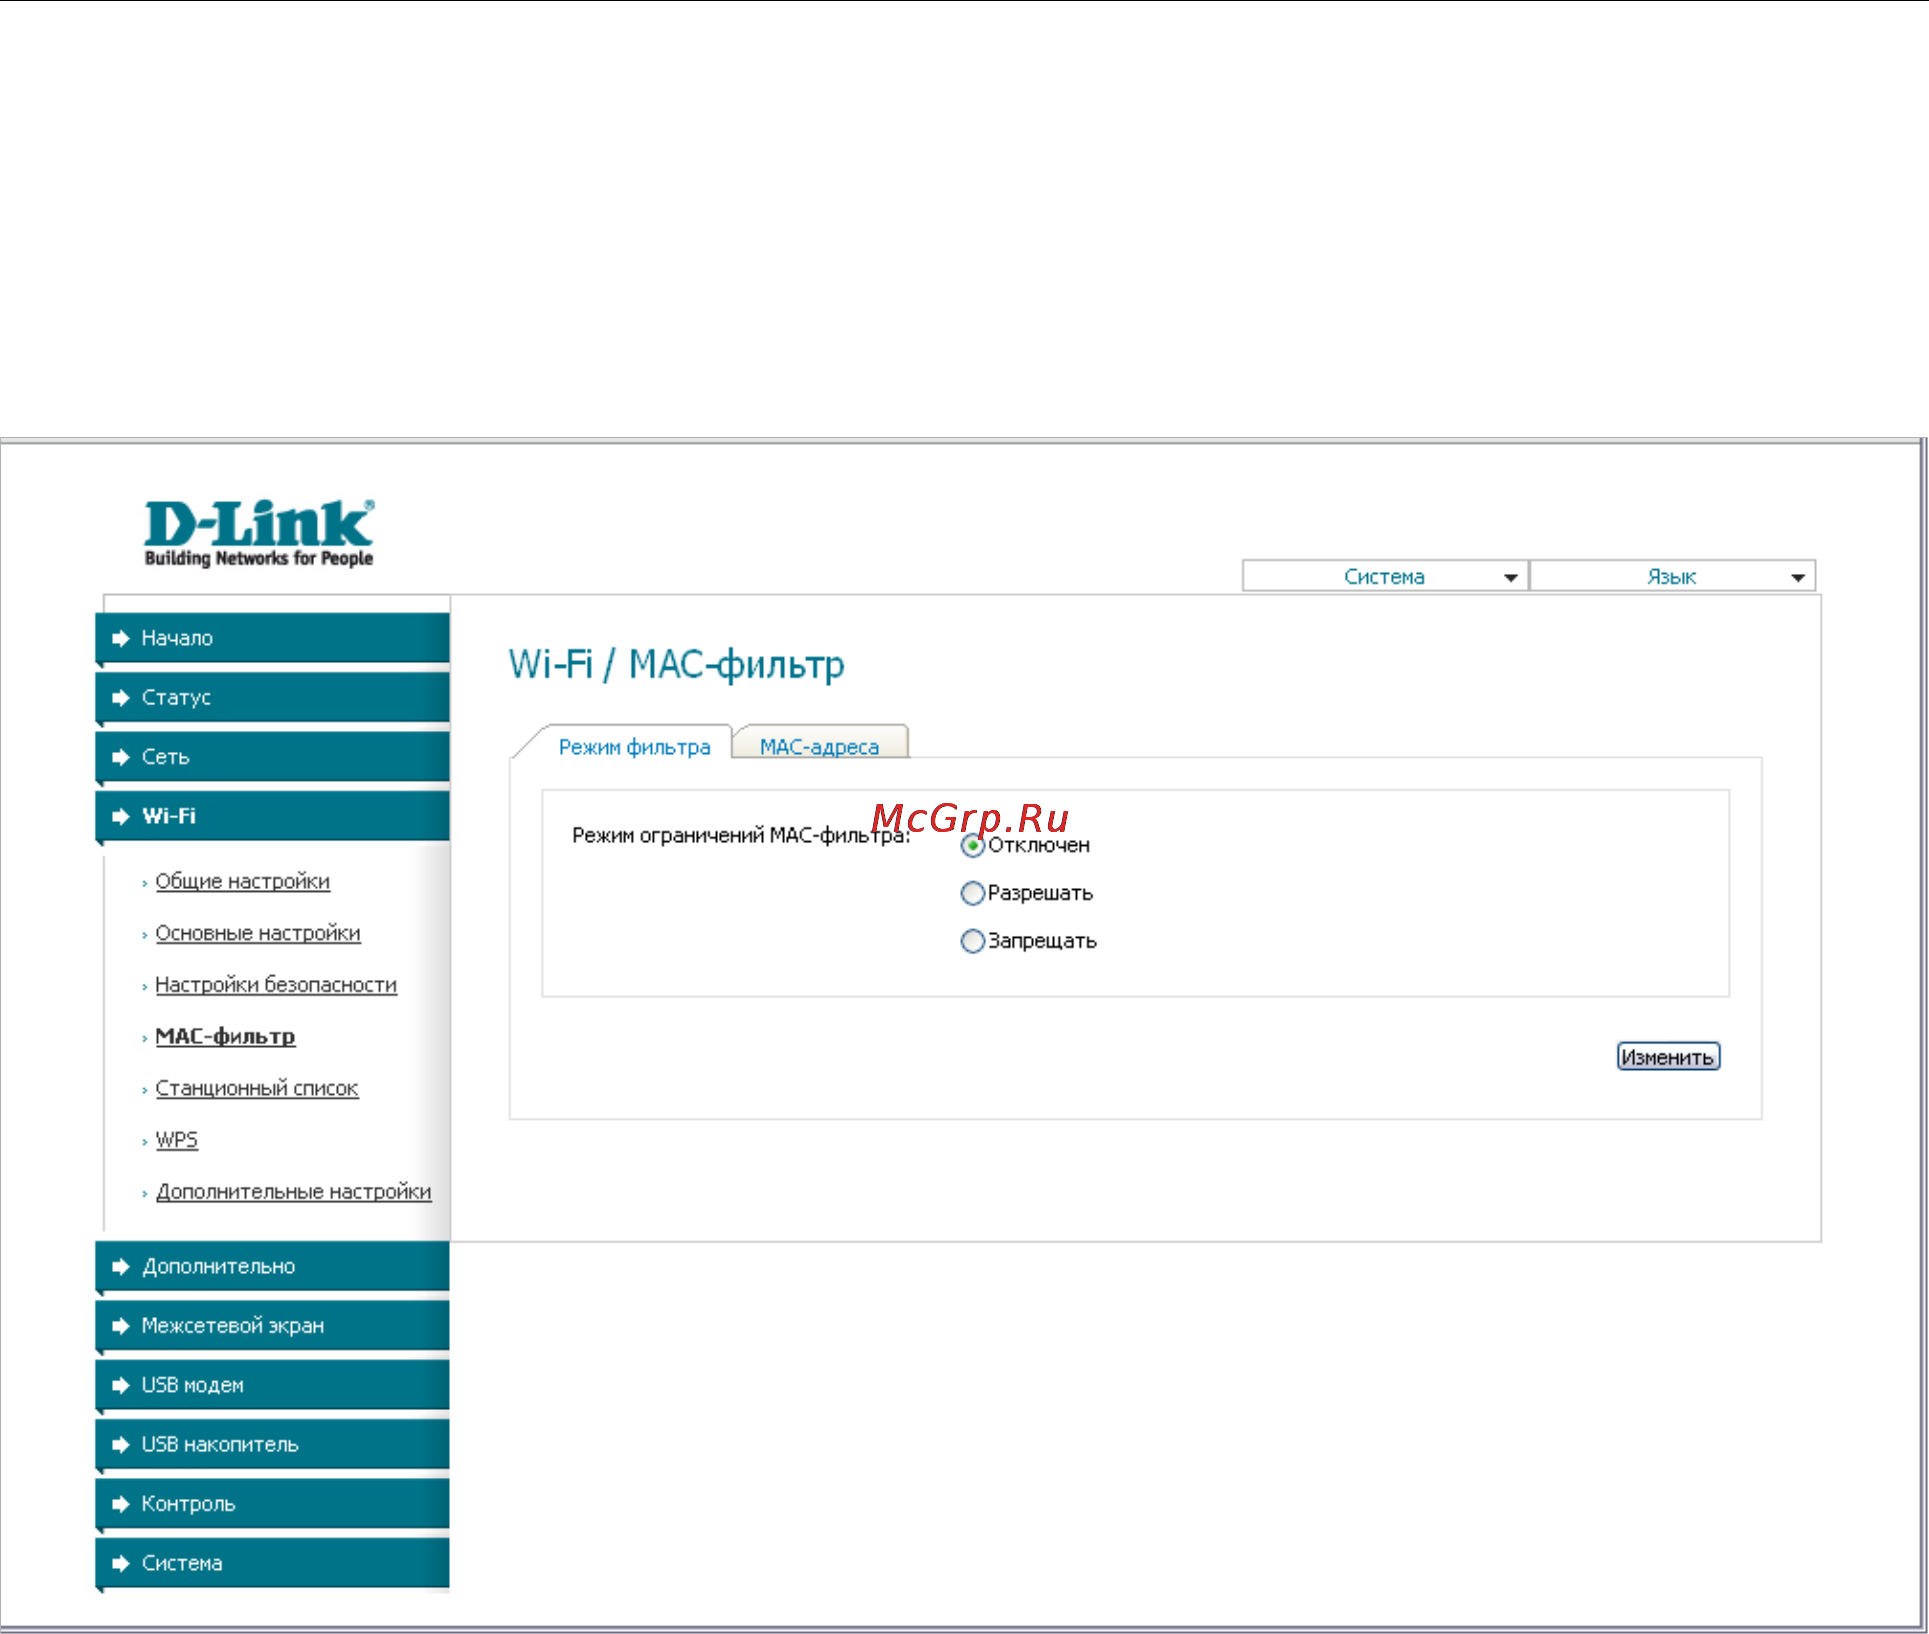Open the Межсетевой экран menu section
Viewport: 1929px width, 1634px height.
click(x=272, y=1325)
